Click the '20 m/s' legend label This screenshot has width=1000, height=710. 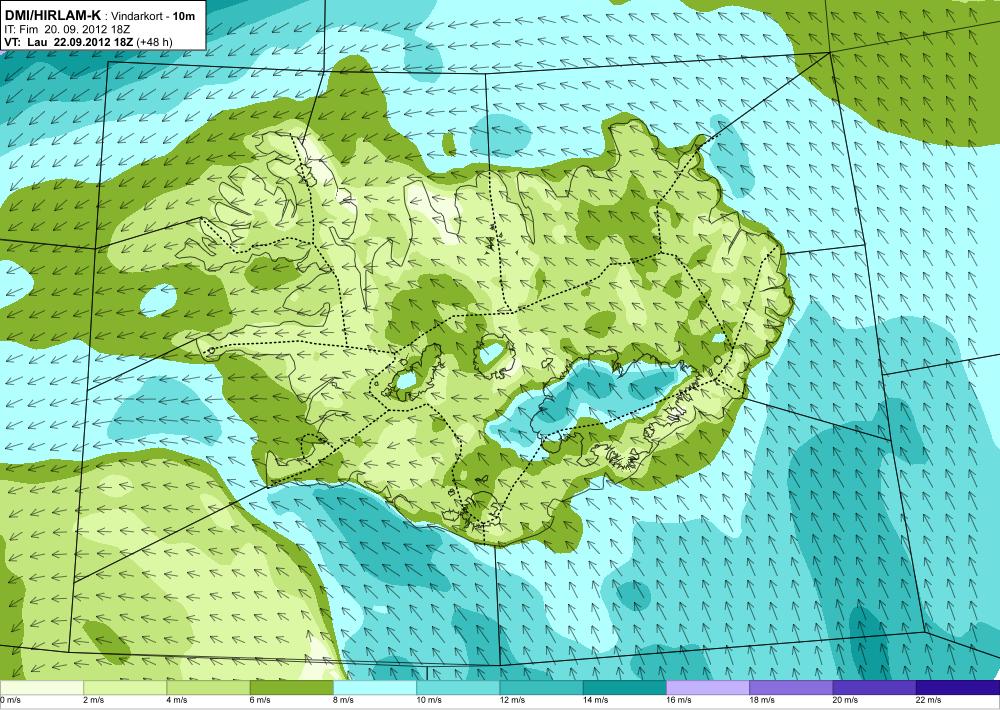(x=846, y=700)
